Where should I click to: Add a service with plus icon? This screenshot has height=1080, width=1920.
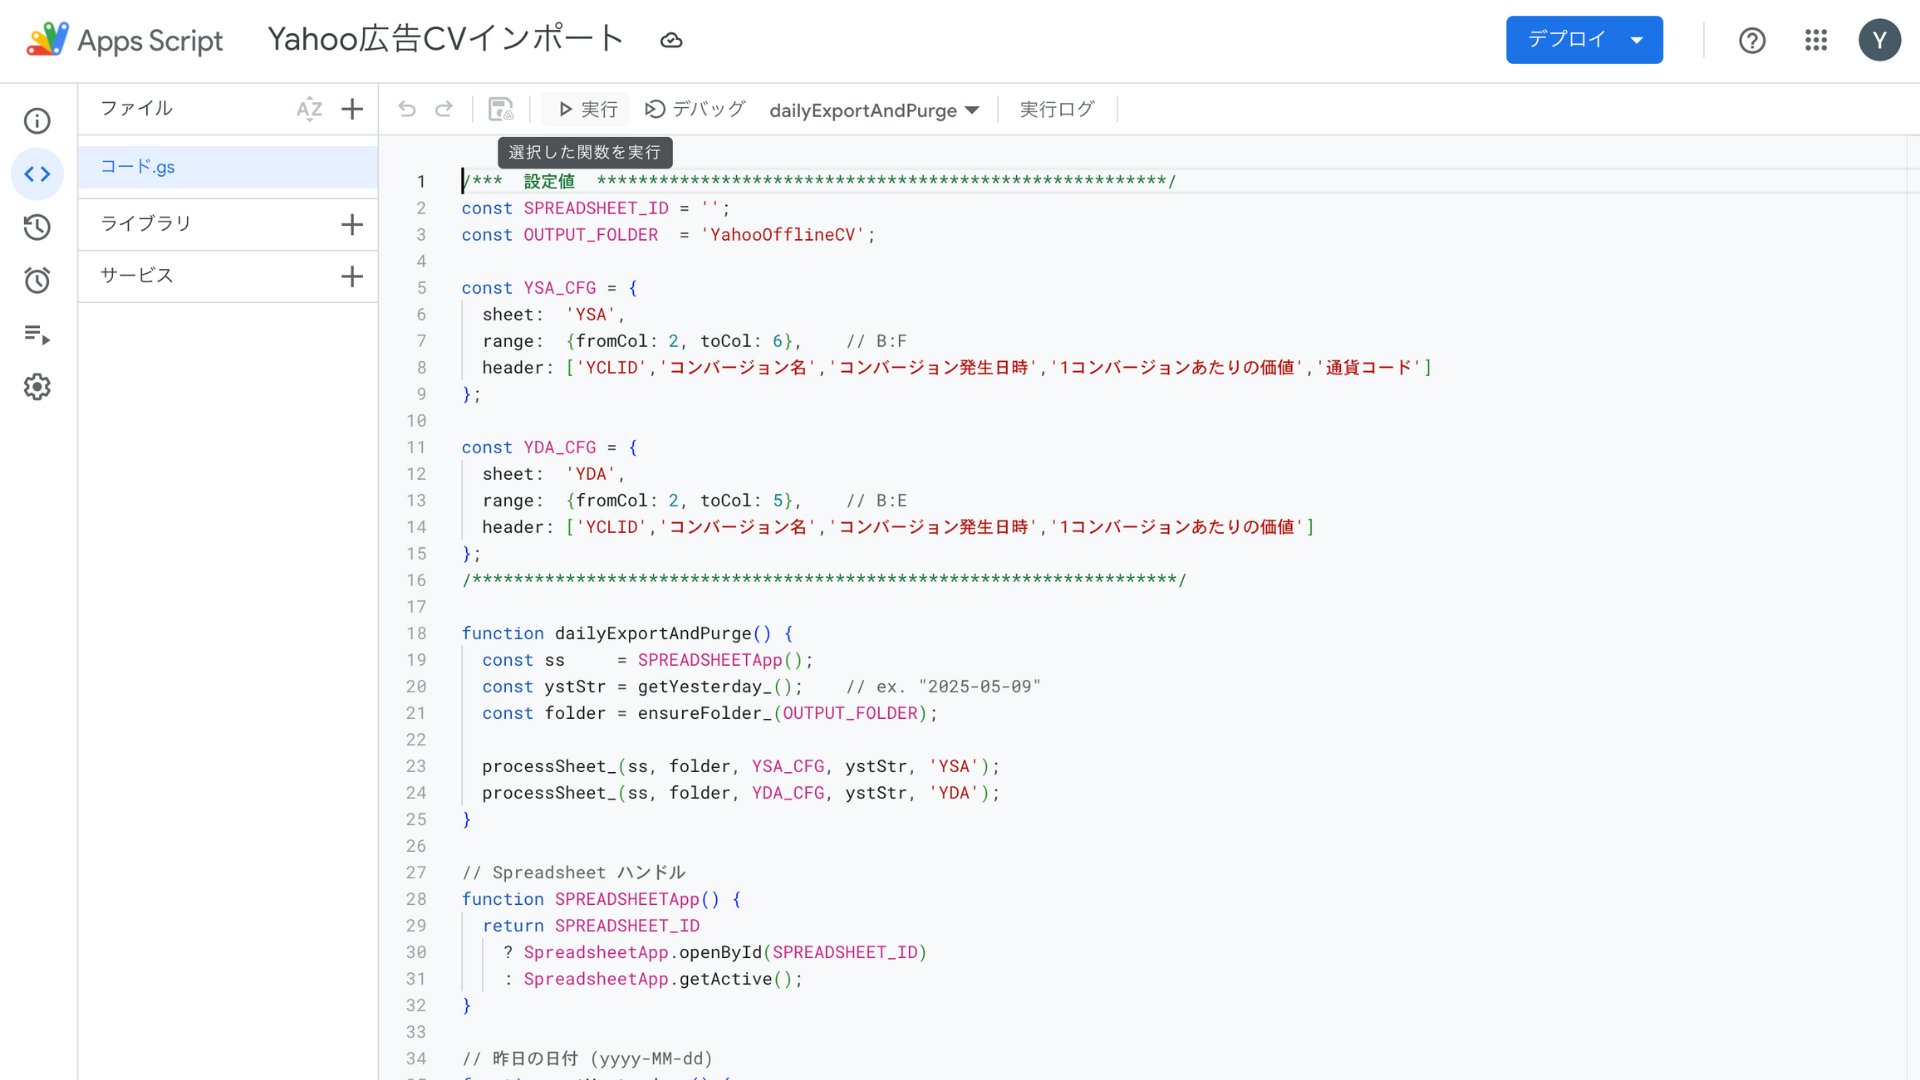coord(352,276)
